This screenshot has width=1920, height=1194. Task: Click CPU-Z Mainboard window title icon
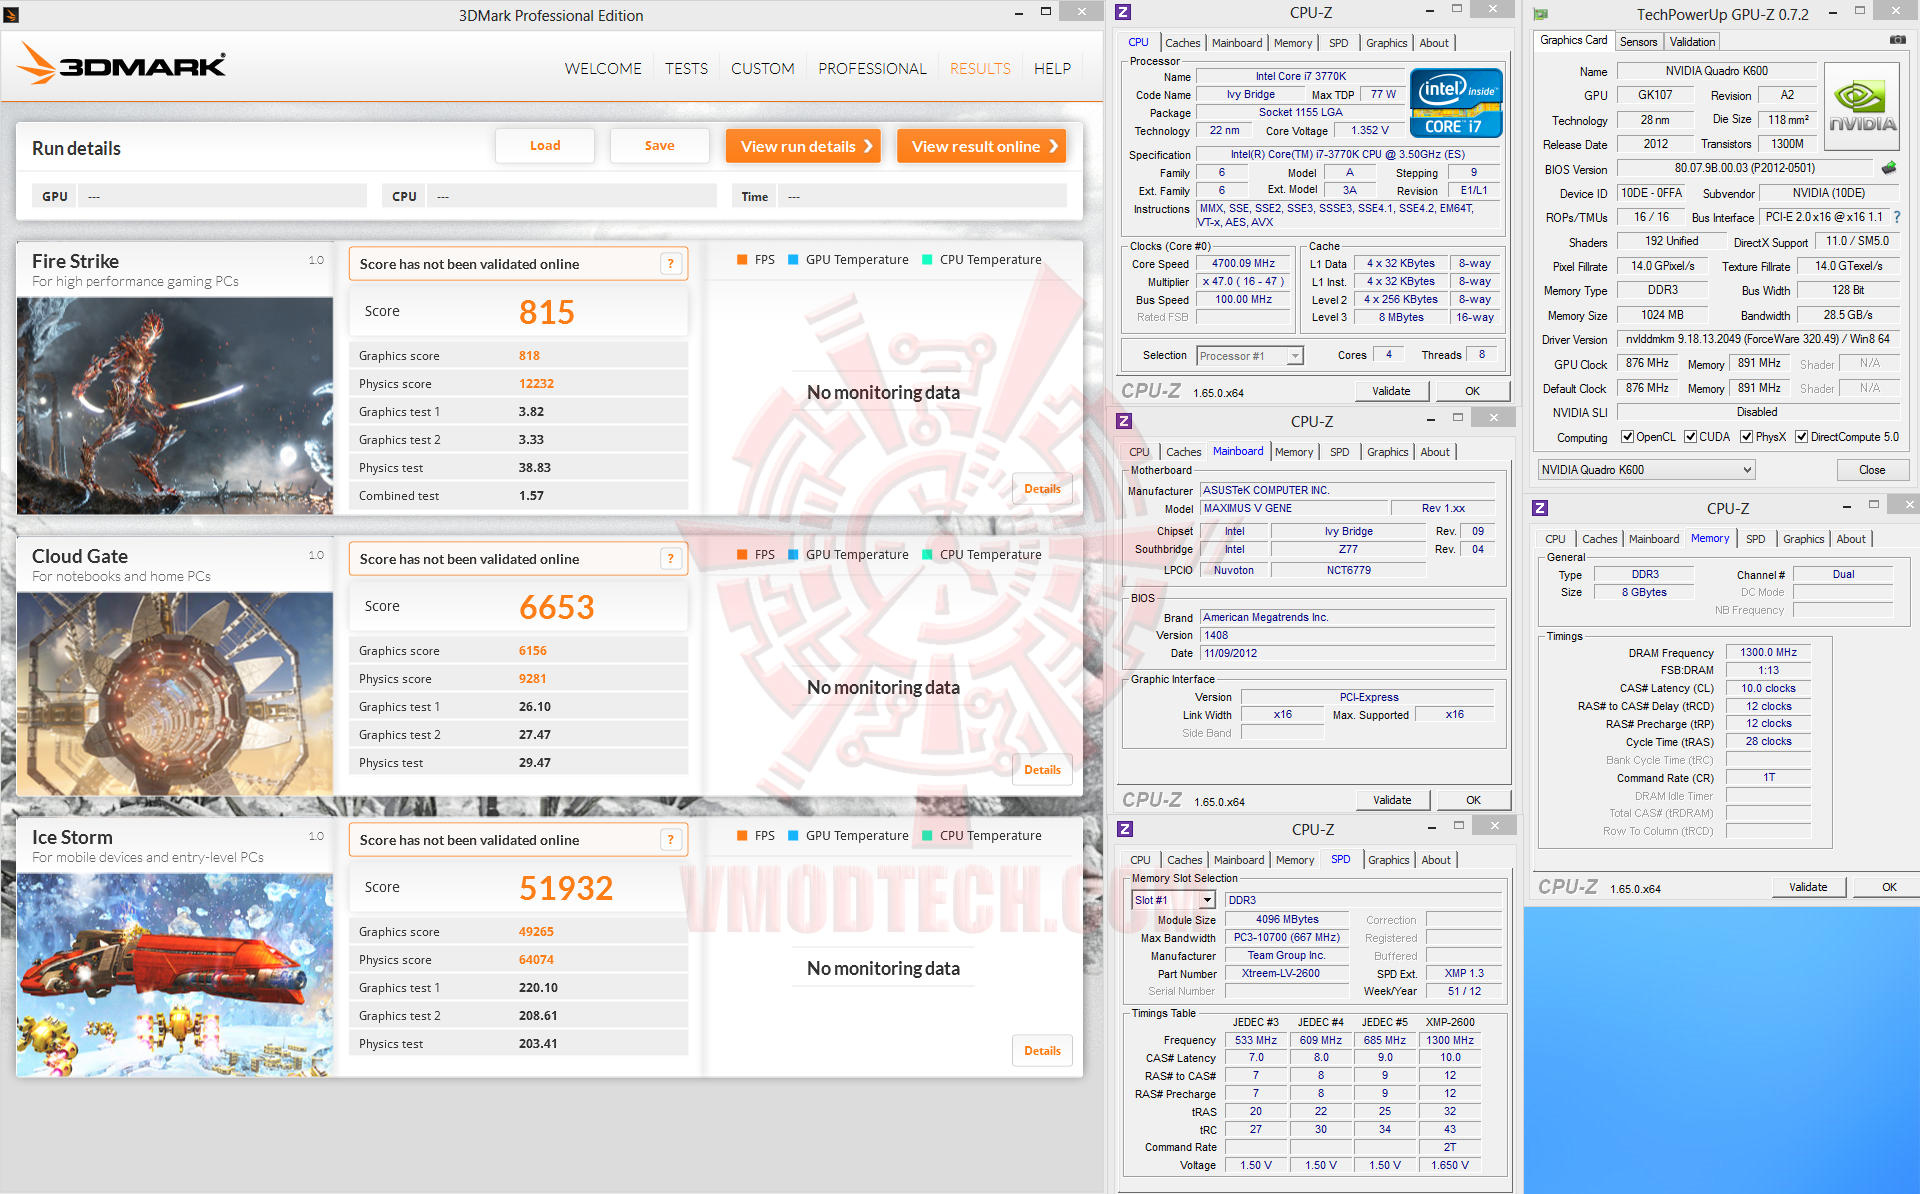click(1124, 421)
